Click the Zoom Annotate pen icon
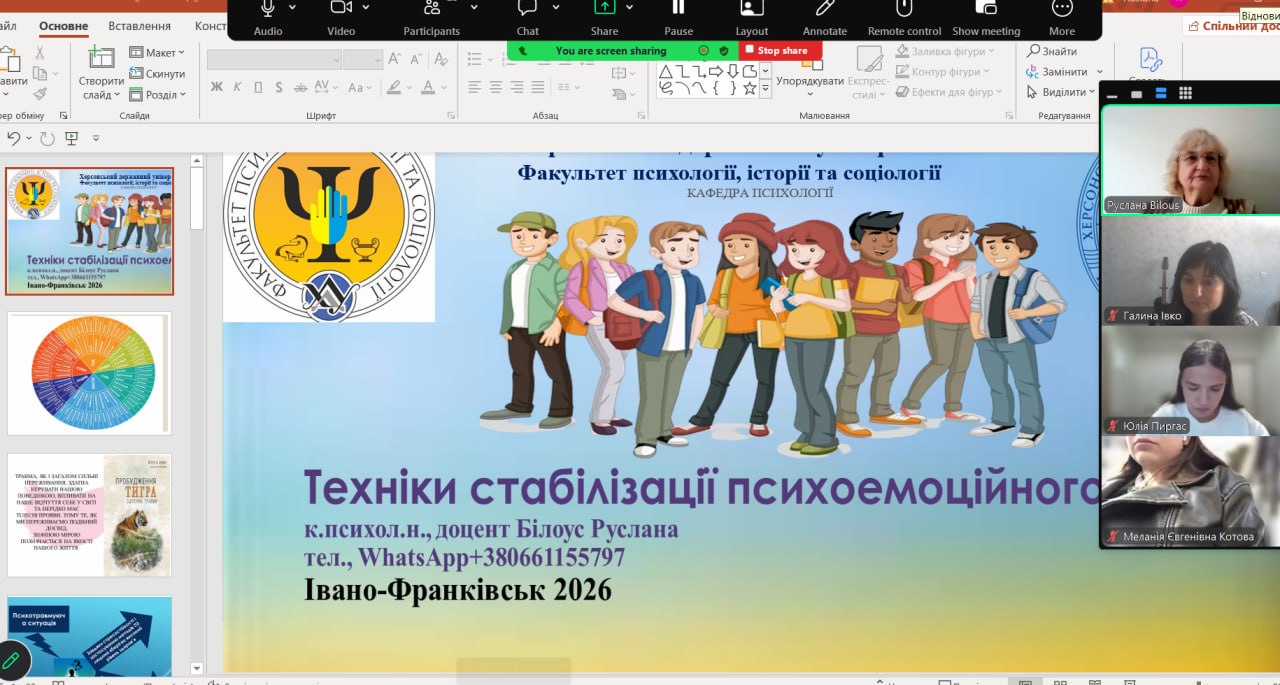The width and height of the screenshot is (1280, 685). [x=824, y=9]
